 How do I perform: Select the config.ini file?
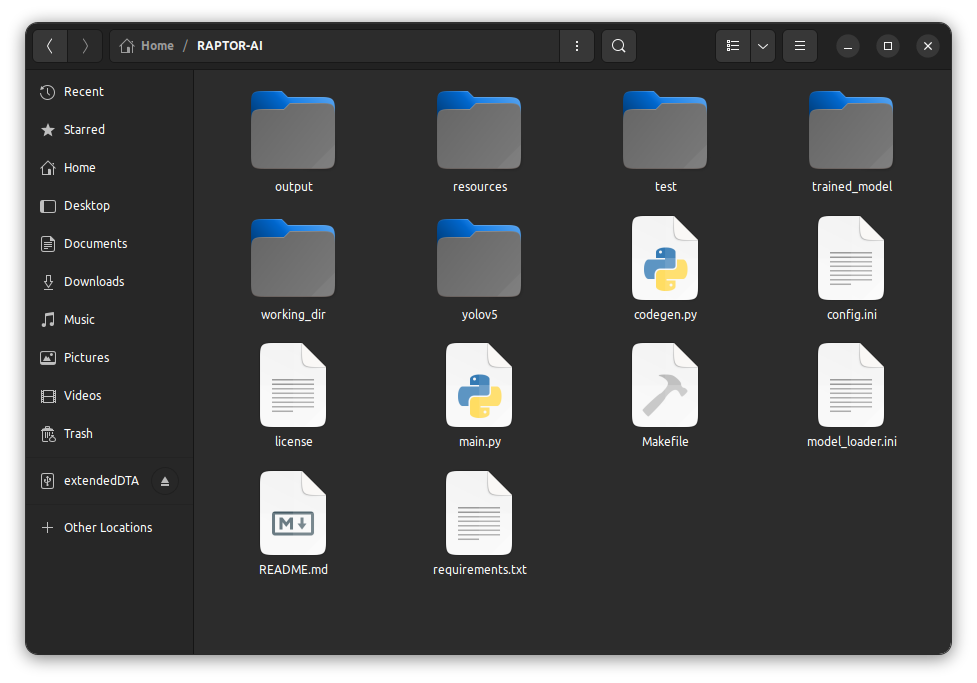click(851, 258)
